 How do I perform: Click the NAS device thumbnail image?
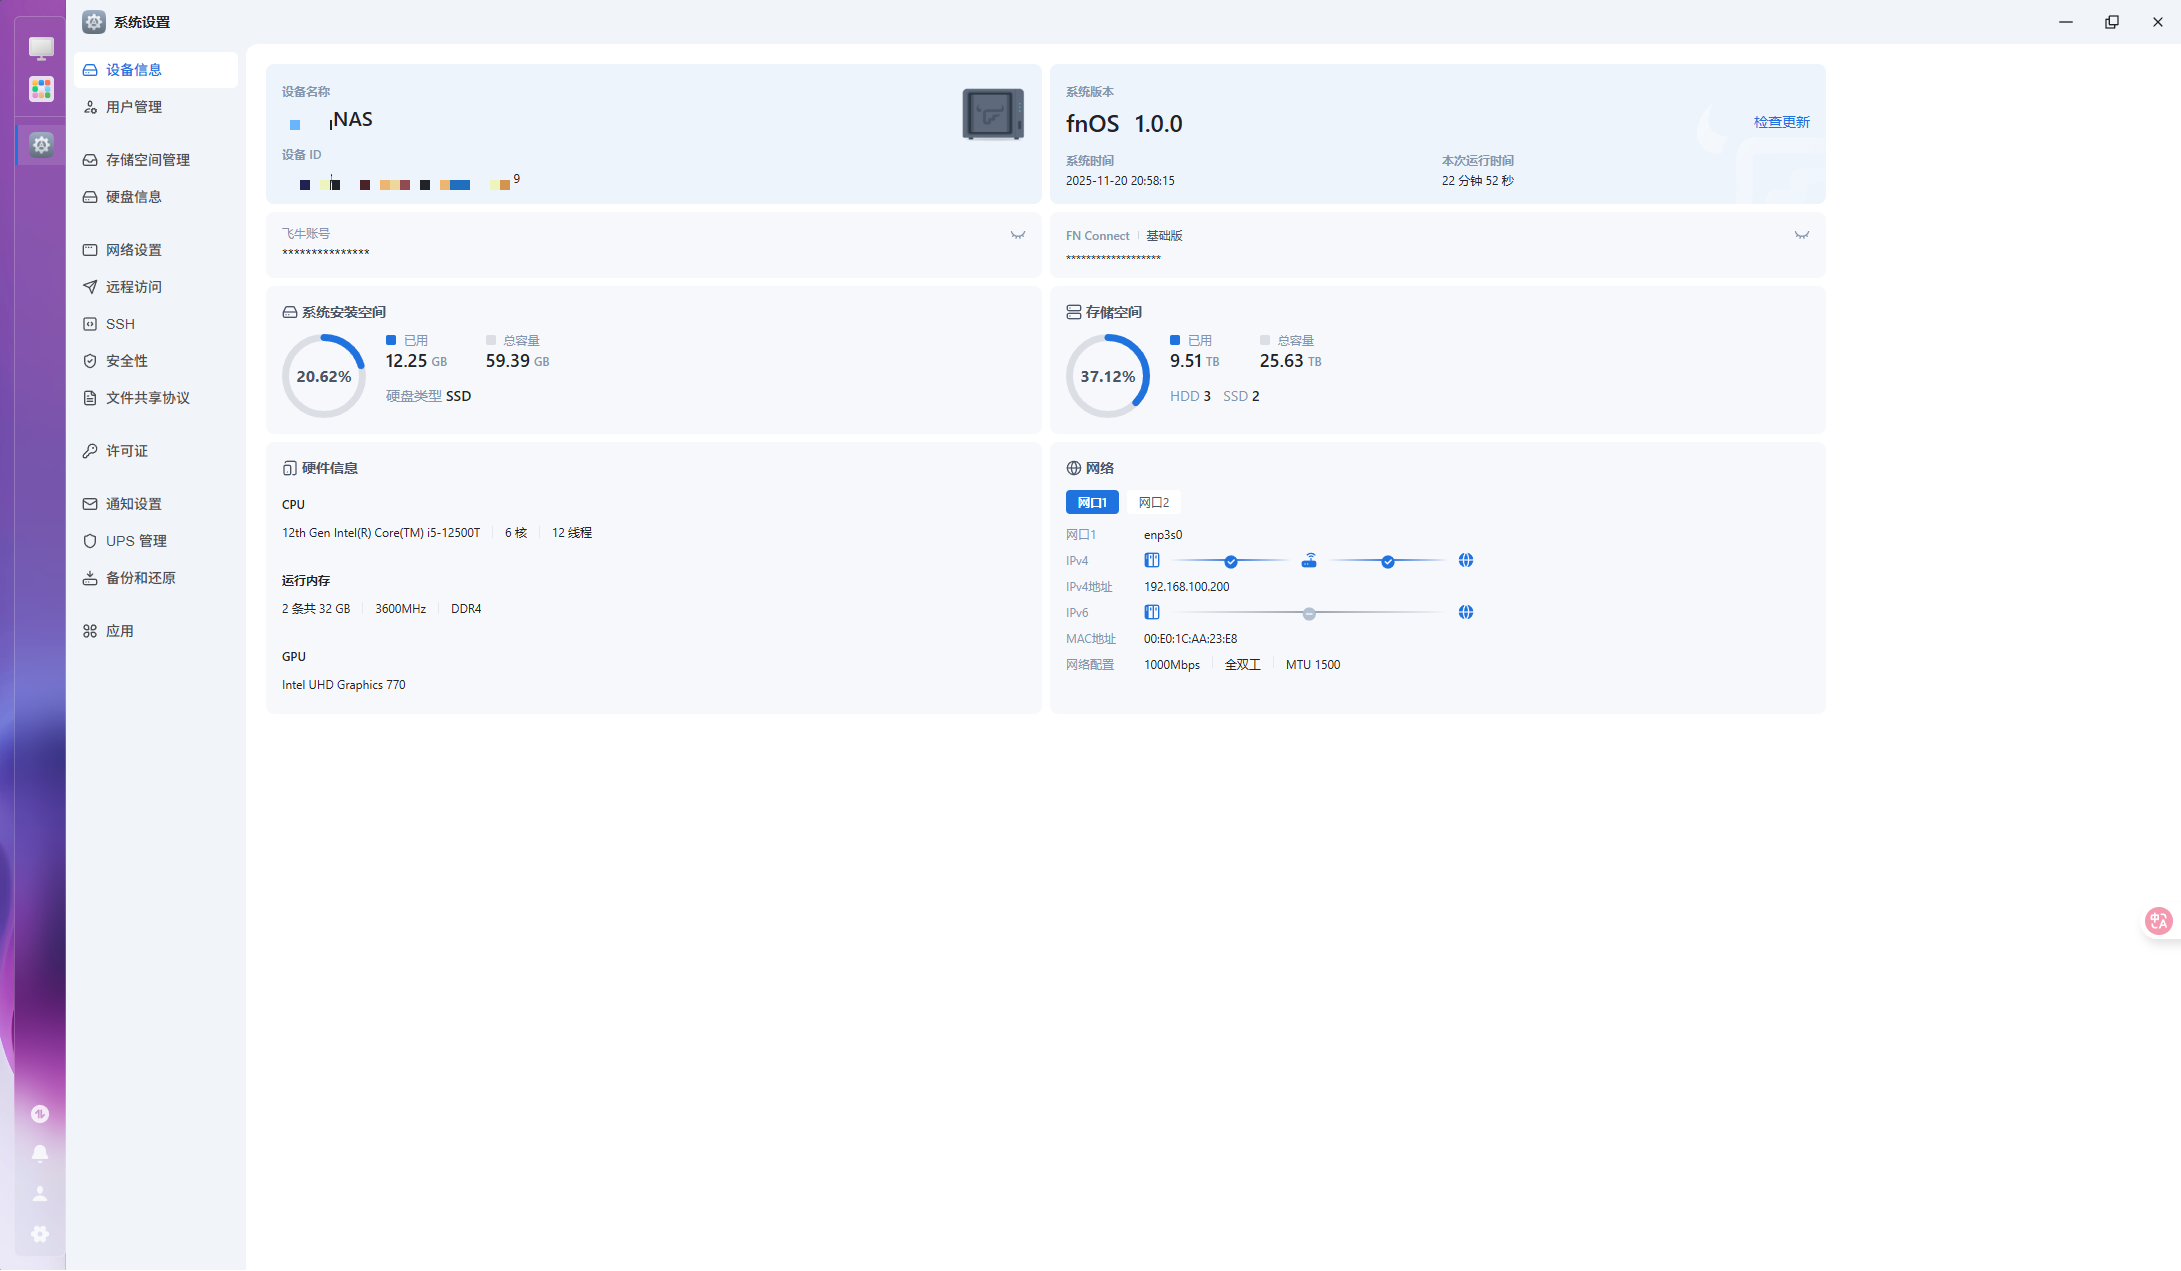pyautogui.click(x=992, y=114)
